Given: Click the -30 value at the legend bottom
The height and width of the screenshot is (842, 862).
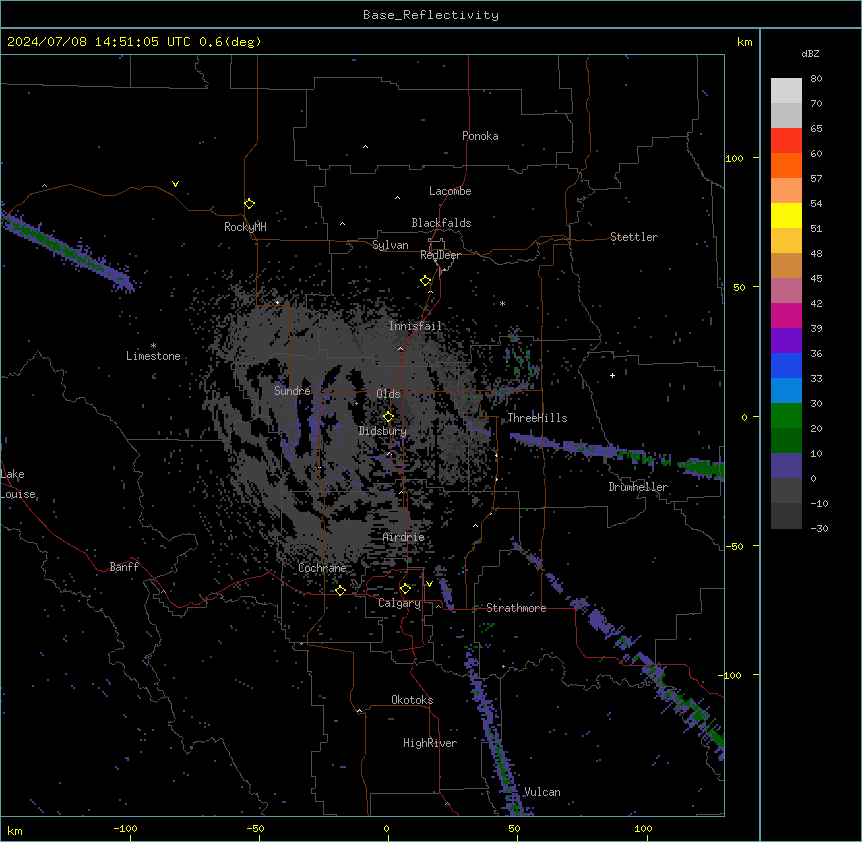Looking at the screenshot, I should [x=819, y=528].
